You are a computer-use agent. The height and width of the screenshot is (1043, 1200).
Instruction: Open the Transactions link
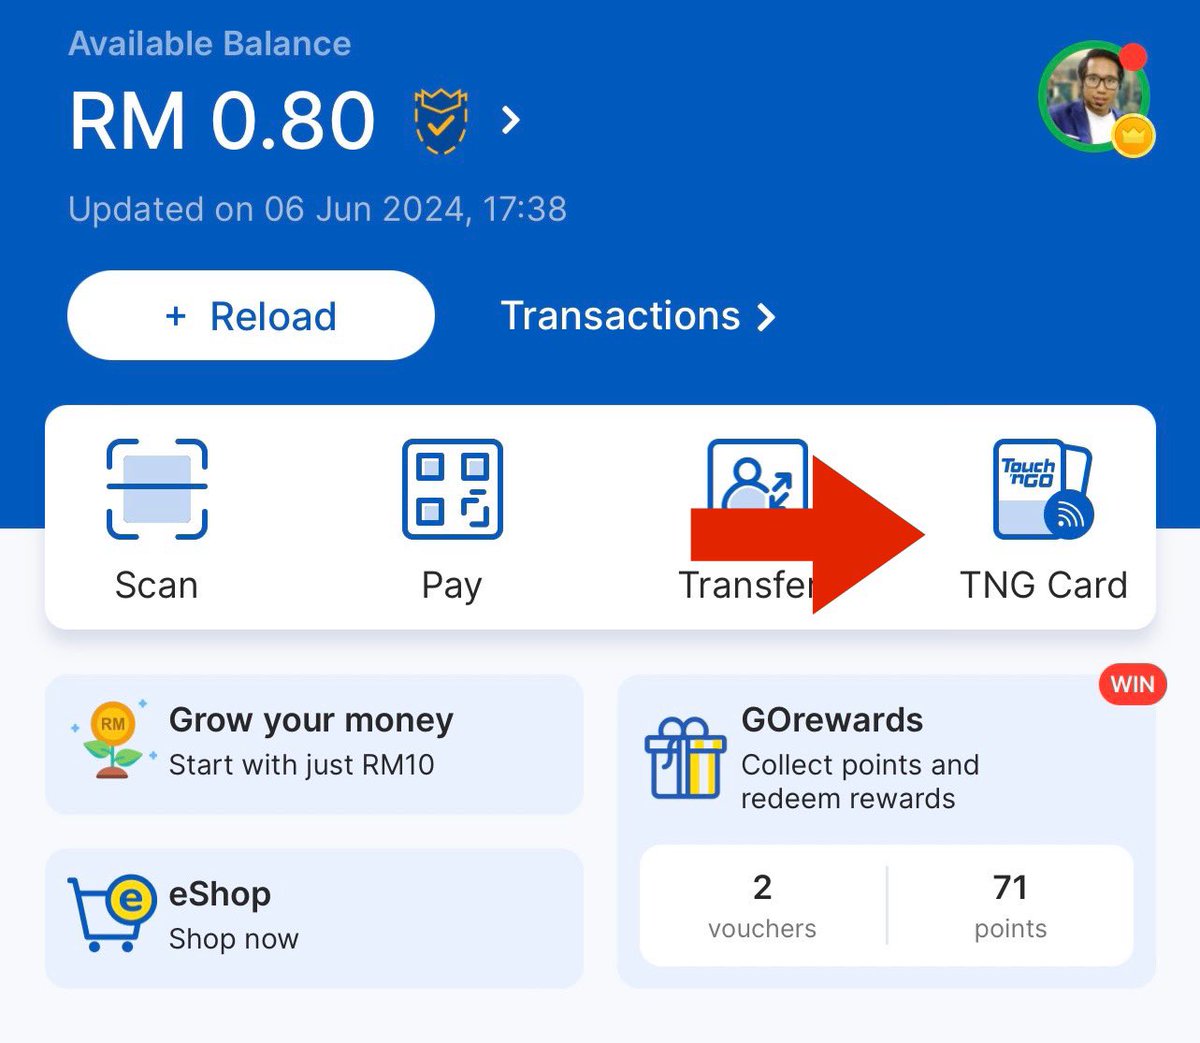tap(638, 316)
